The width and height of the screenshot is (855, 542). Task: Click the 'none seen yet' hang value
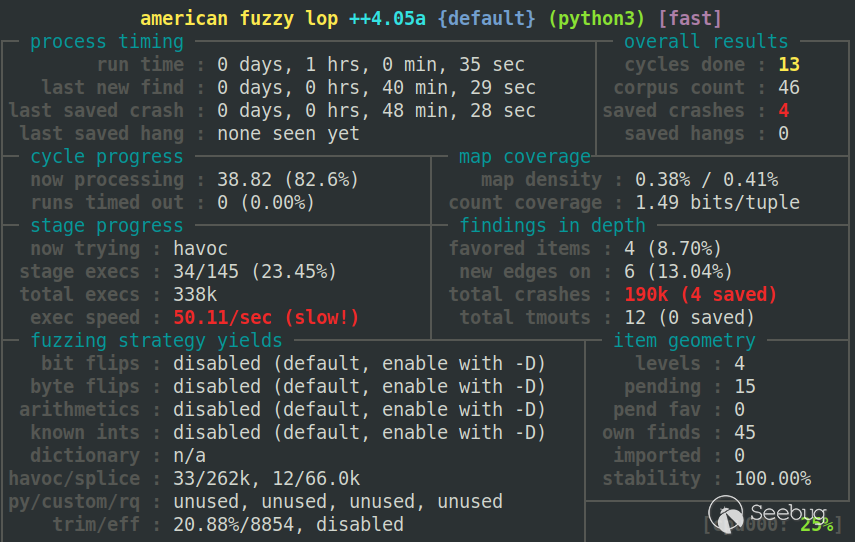point(288,133)
